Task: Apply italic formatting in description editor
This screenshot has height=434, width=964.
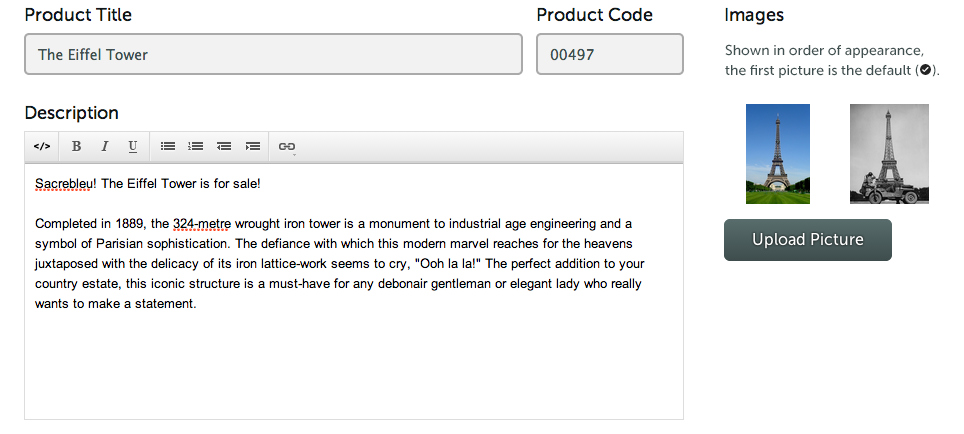Action: pyautogui.click(x=105, y=146)
